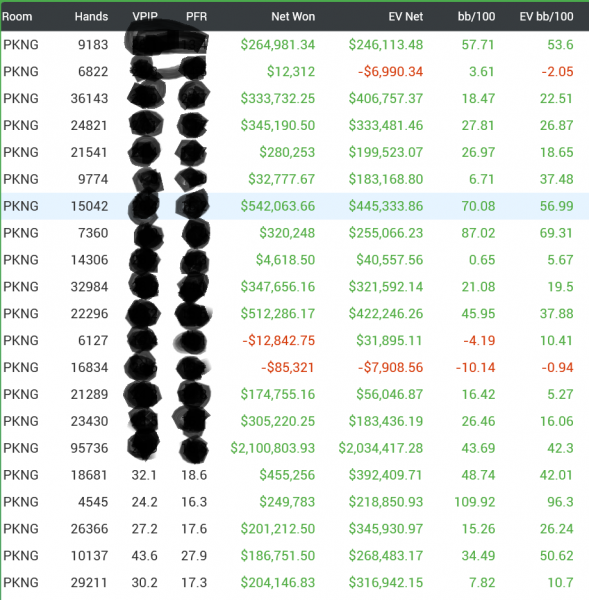Sort by the Hands column header
This screenshot has height=600, width=589.
pyautogui.click(x=91, y=16)
